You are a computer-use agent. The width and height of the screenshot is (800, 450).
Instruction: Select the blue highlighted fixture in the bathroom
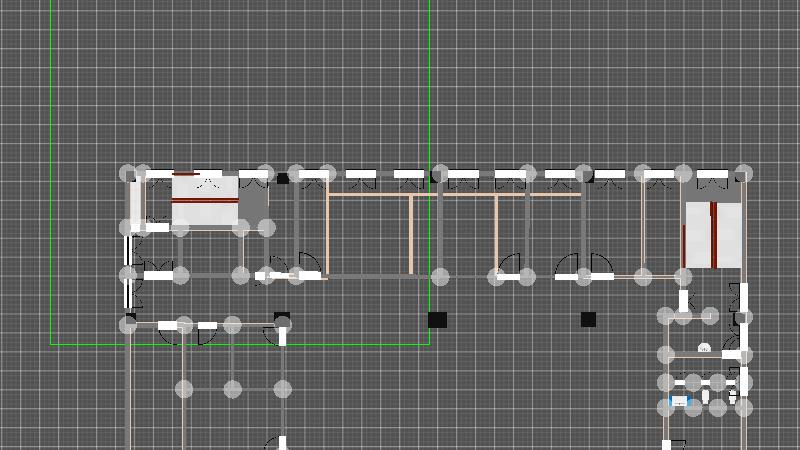[x=681, y=401]
